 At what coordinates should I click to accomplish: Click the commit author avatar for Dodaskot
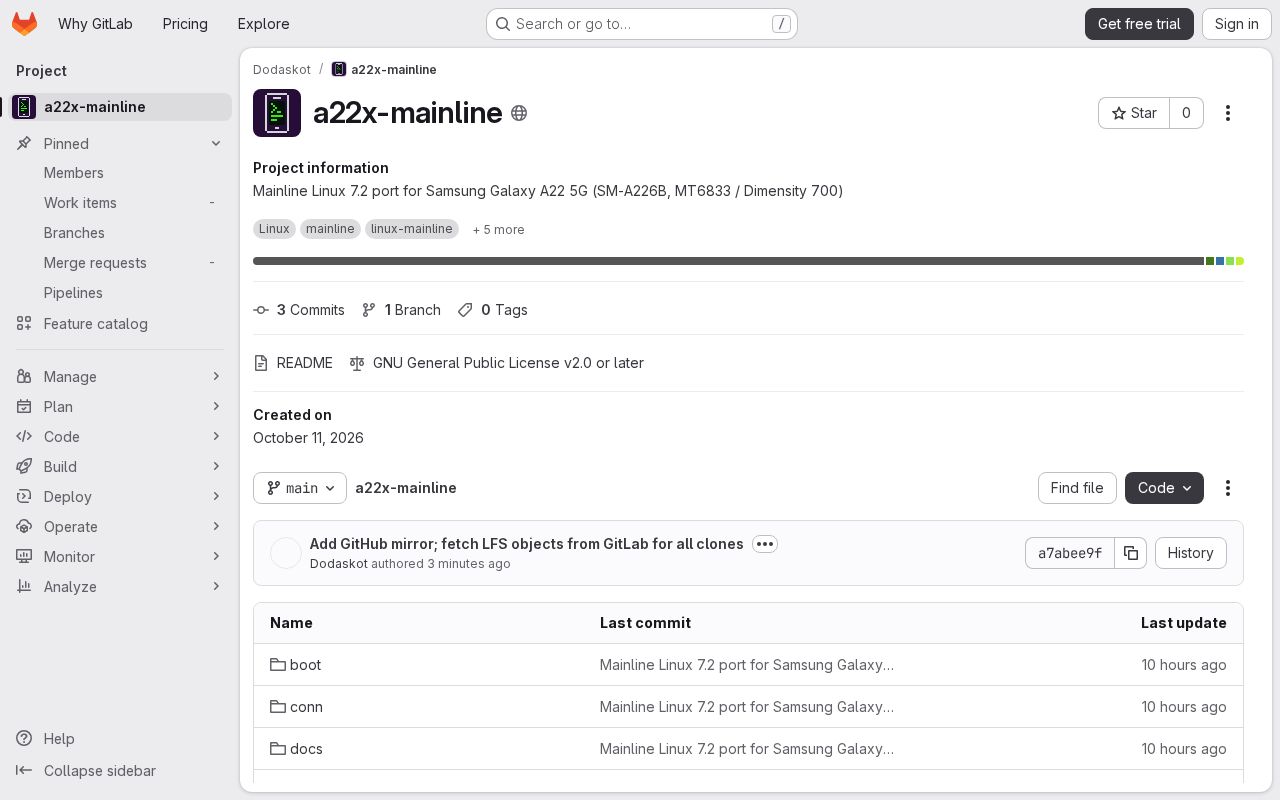[286, 553]
